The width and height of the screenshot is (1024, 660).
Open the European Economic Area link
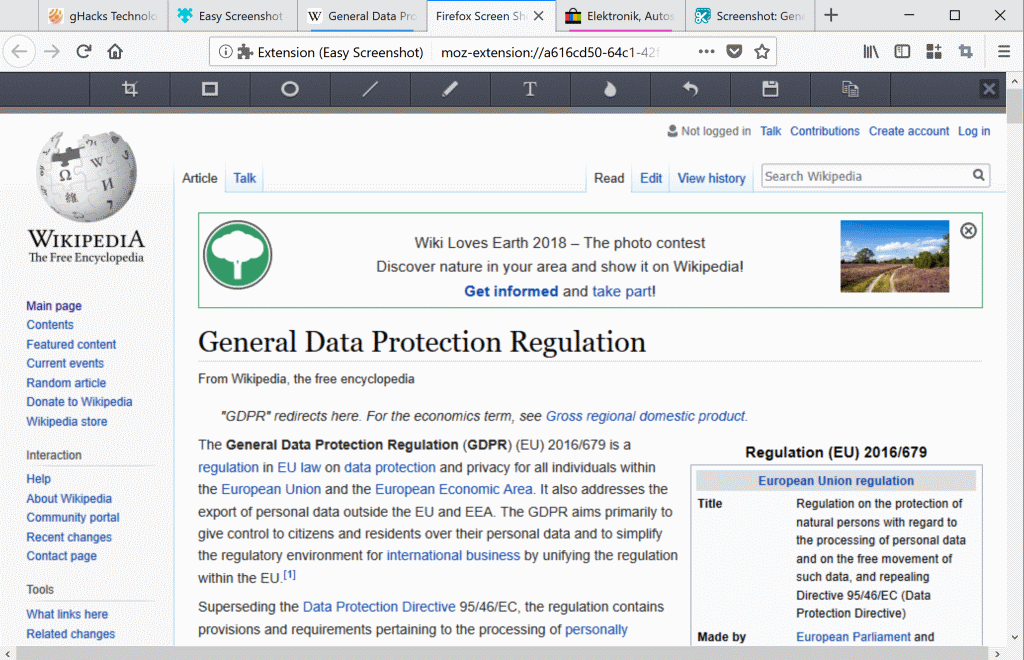[454, 490]
